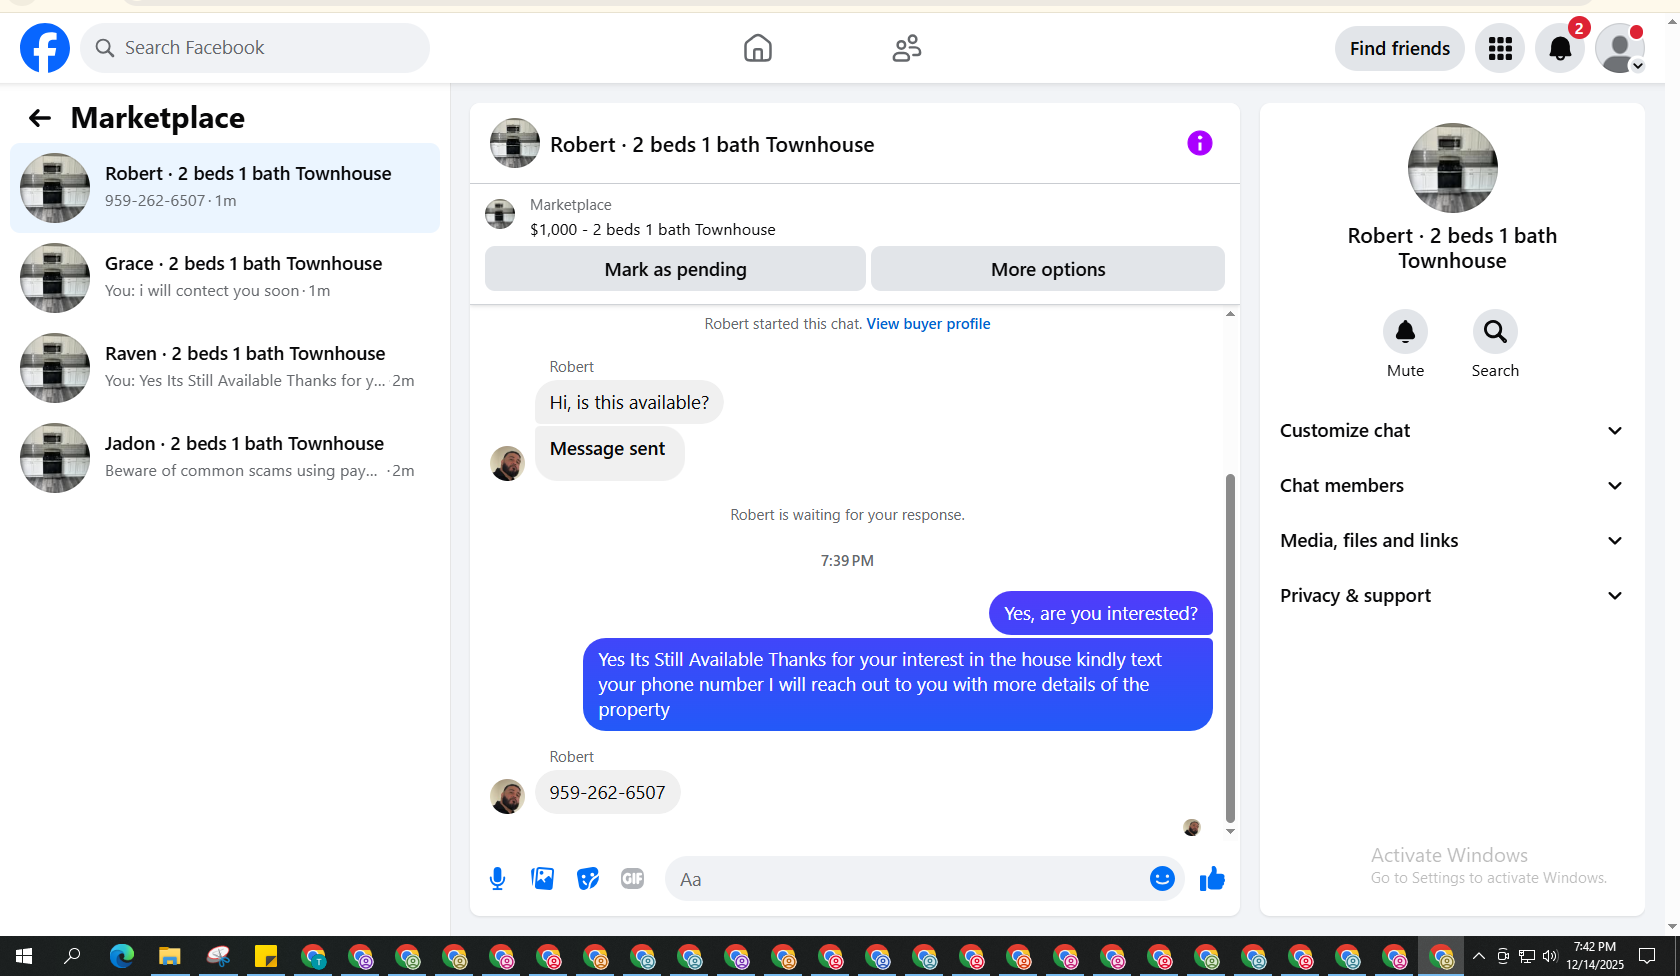Expand Chat members section
The height and width of the screenshot is (976, 1680).
tap(1452, 486)
